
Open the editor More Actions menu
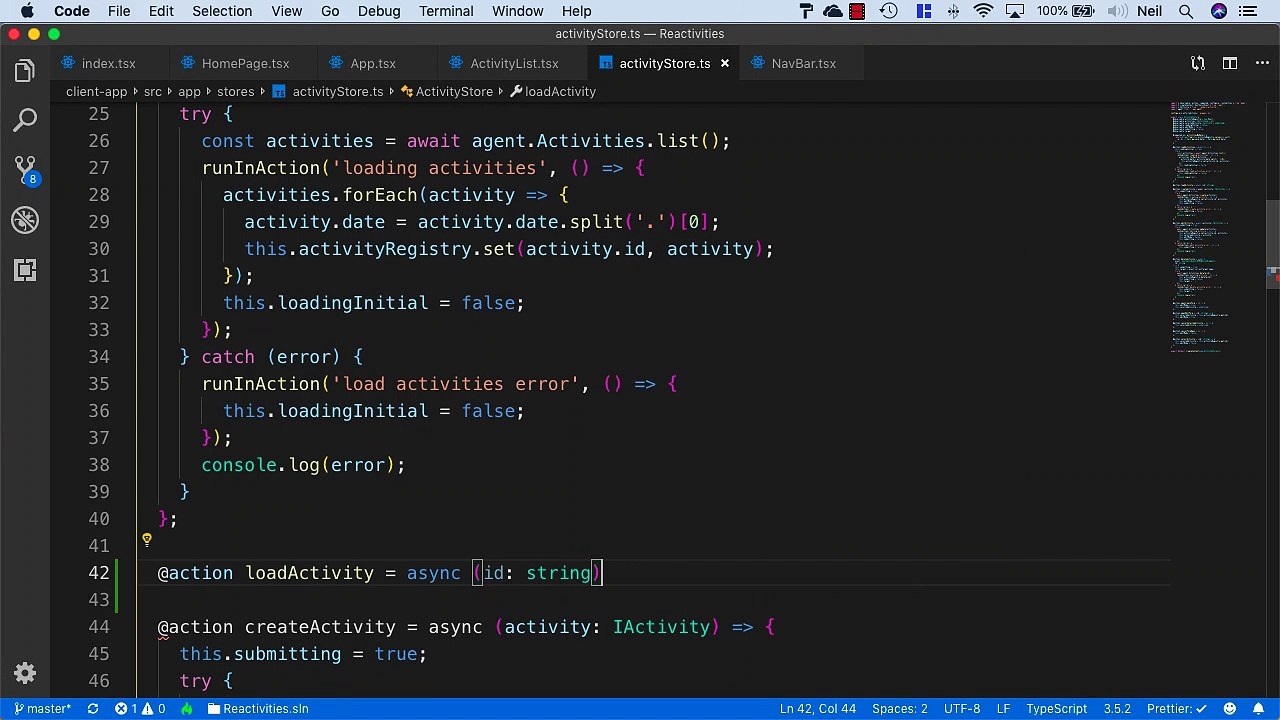tap(1260, 63)
